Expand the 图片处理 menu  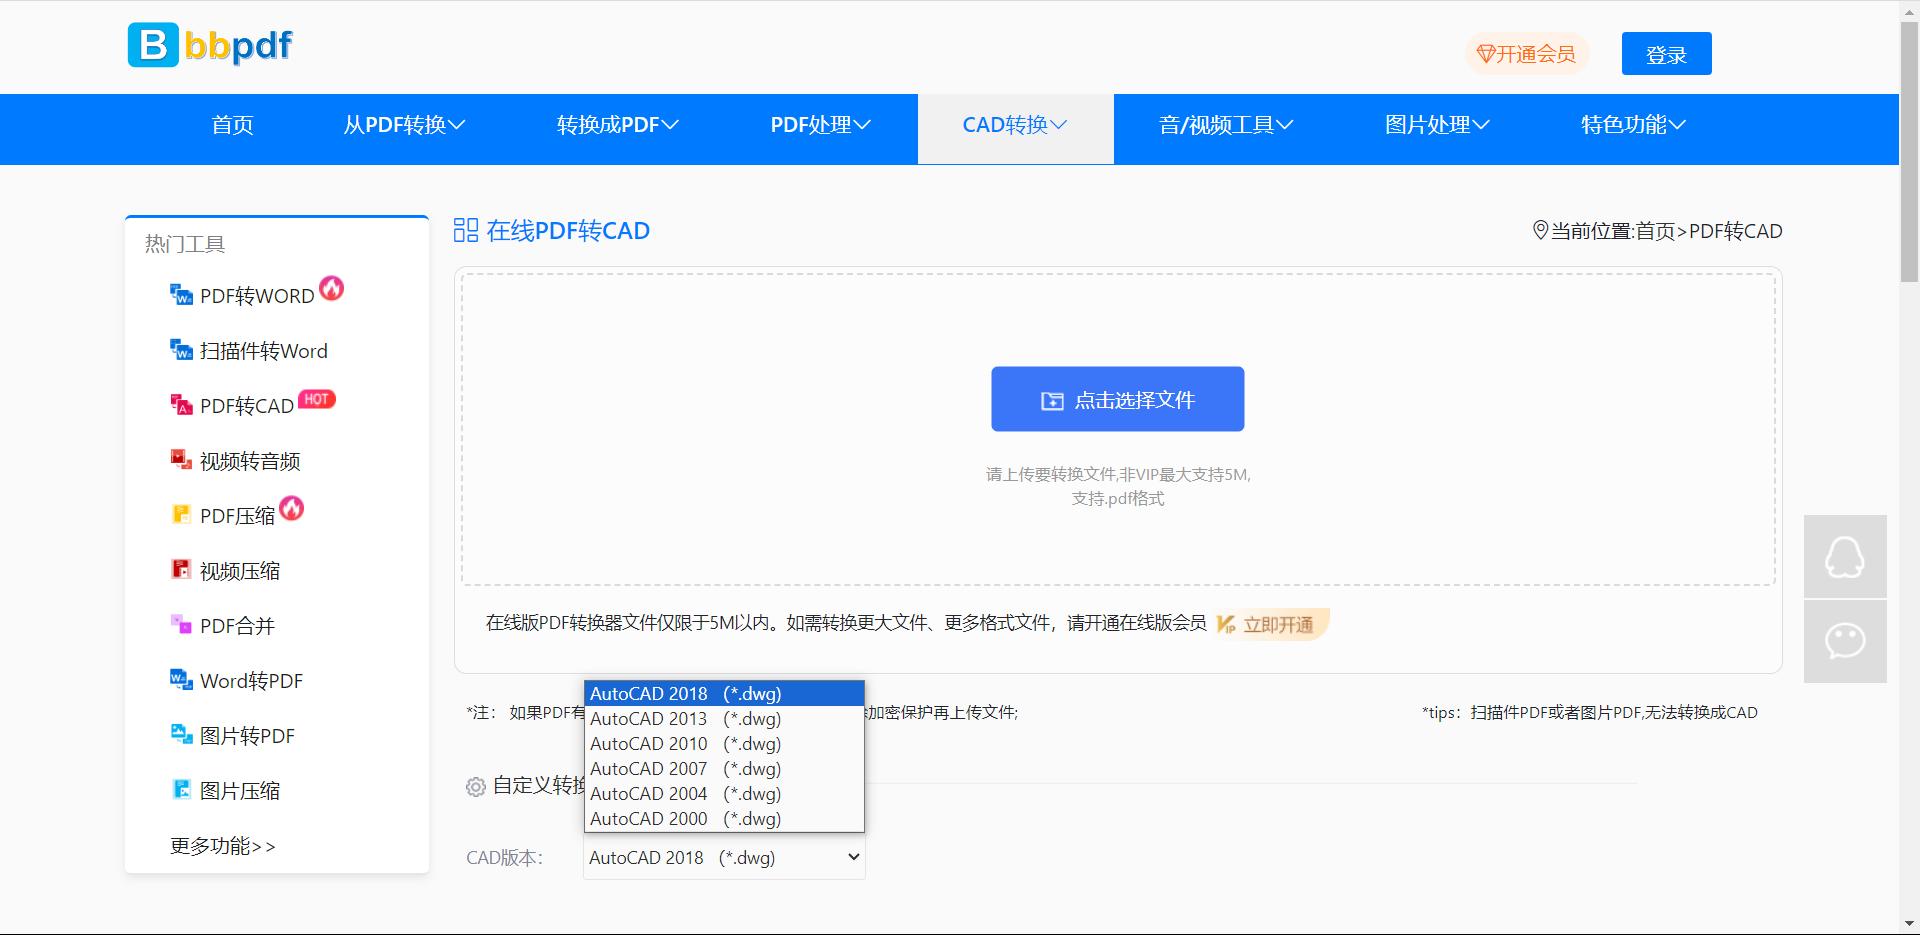pyautogui.click(x=1437, y=125)
